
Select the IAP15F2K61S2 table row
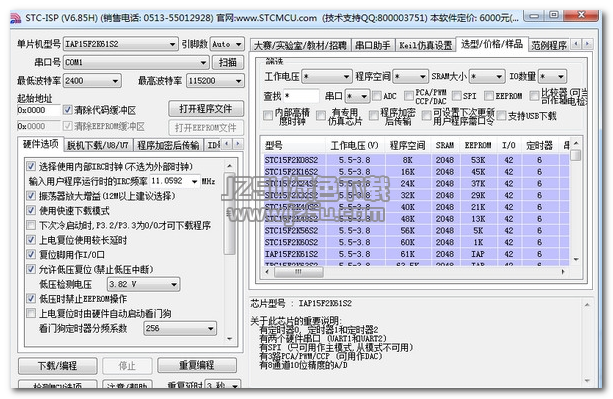click(x=416, y=254)
